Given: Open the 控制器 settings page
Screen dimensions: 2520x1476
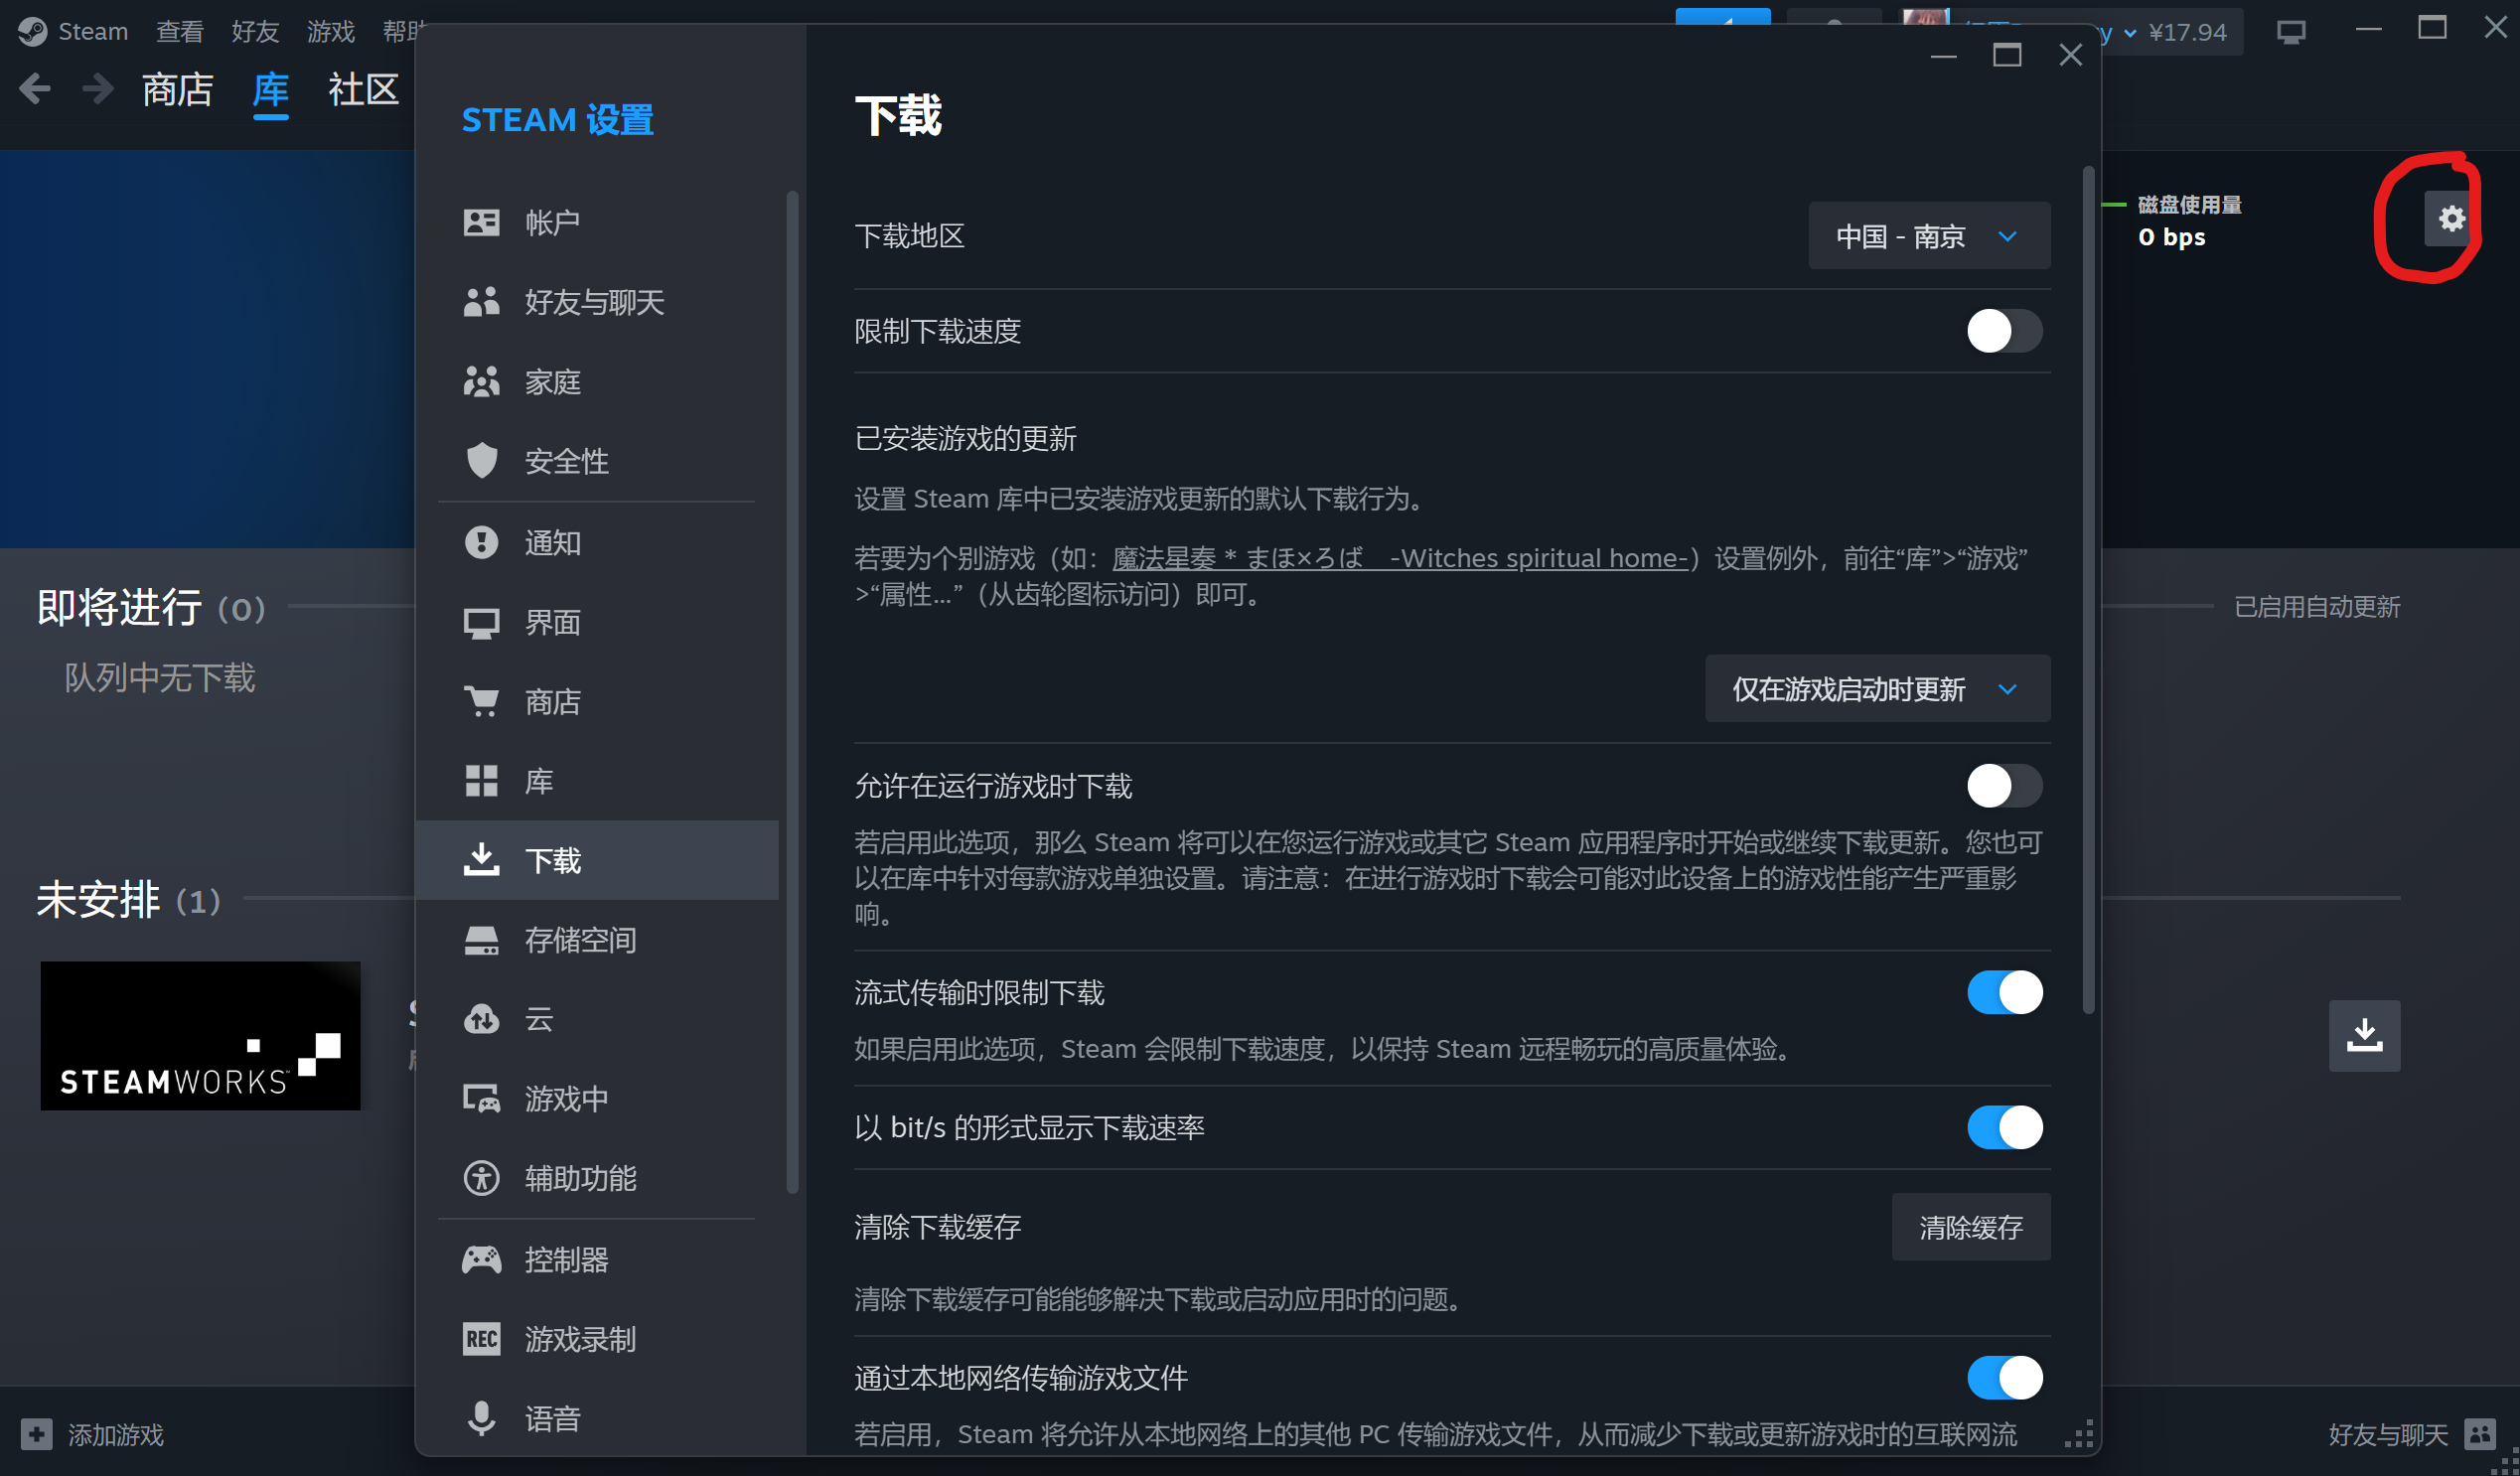Looking at the screenshot, I should click(x=565, y=1259).
